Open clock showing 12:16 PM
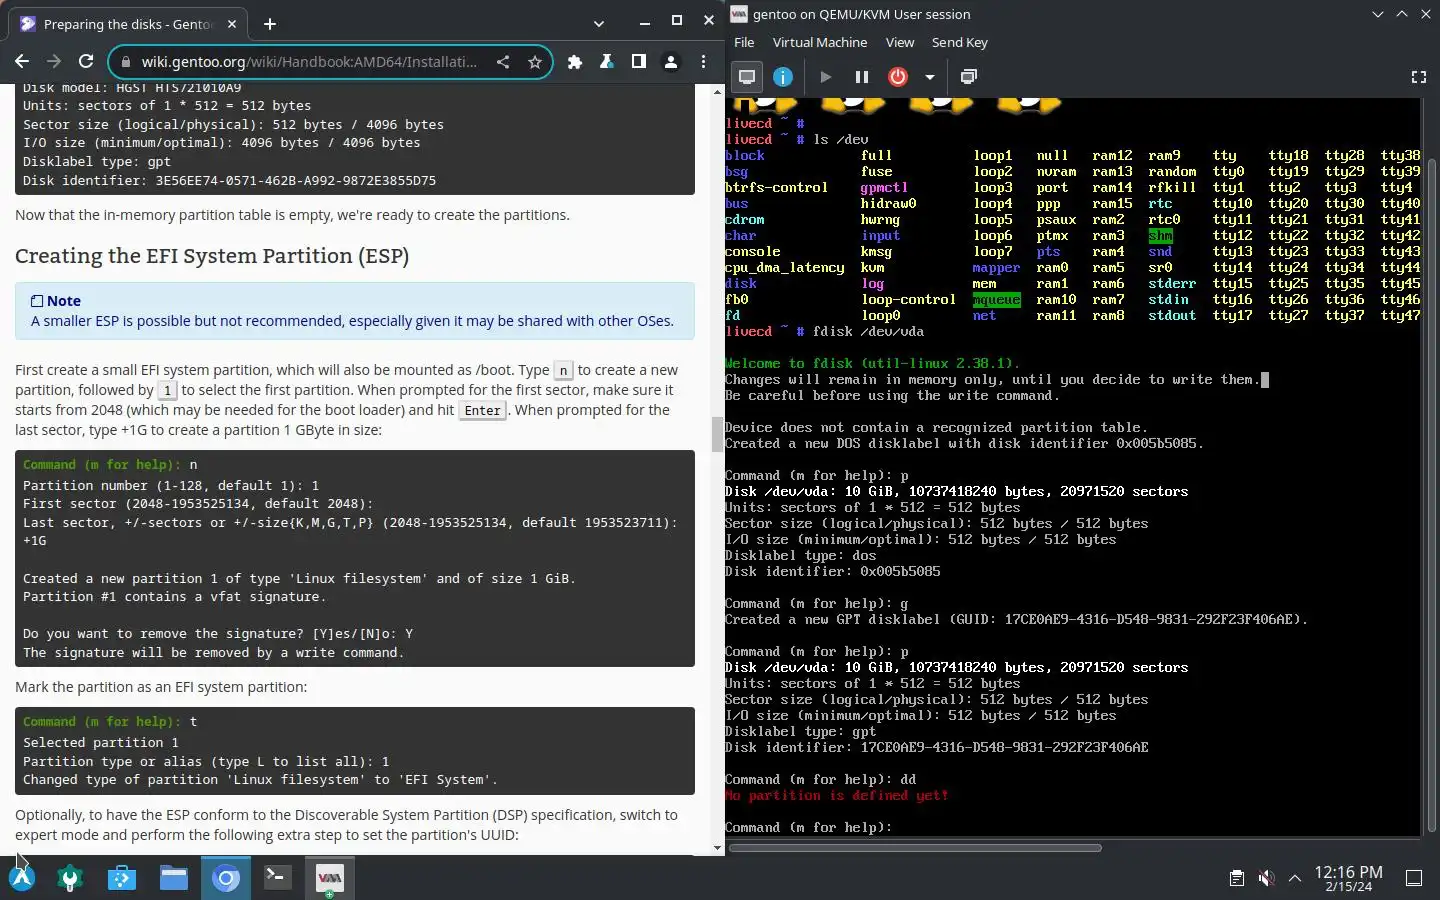The height and width of the screenshot is (900, 1440). tap(1349, 878)
